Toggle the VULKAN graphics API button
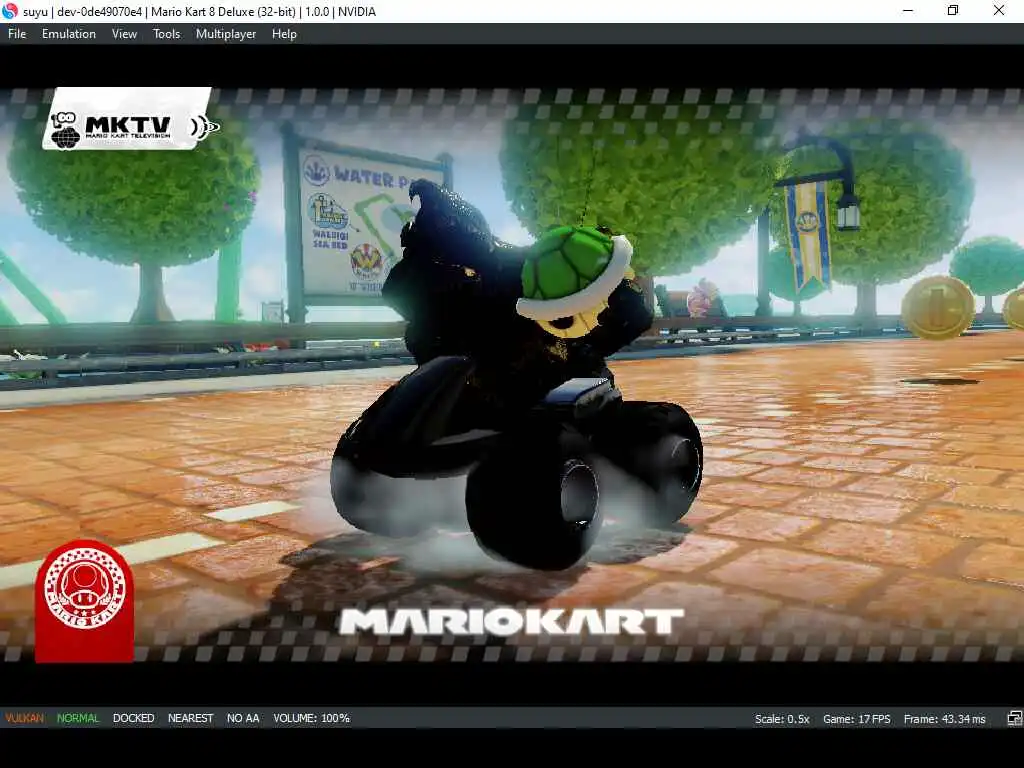1024x768 pixels. coord(25,718)
